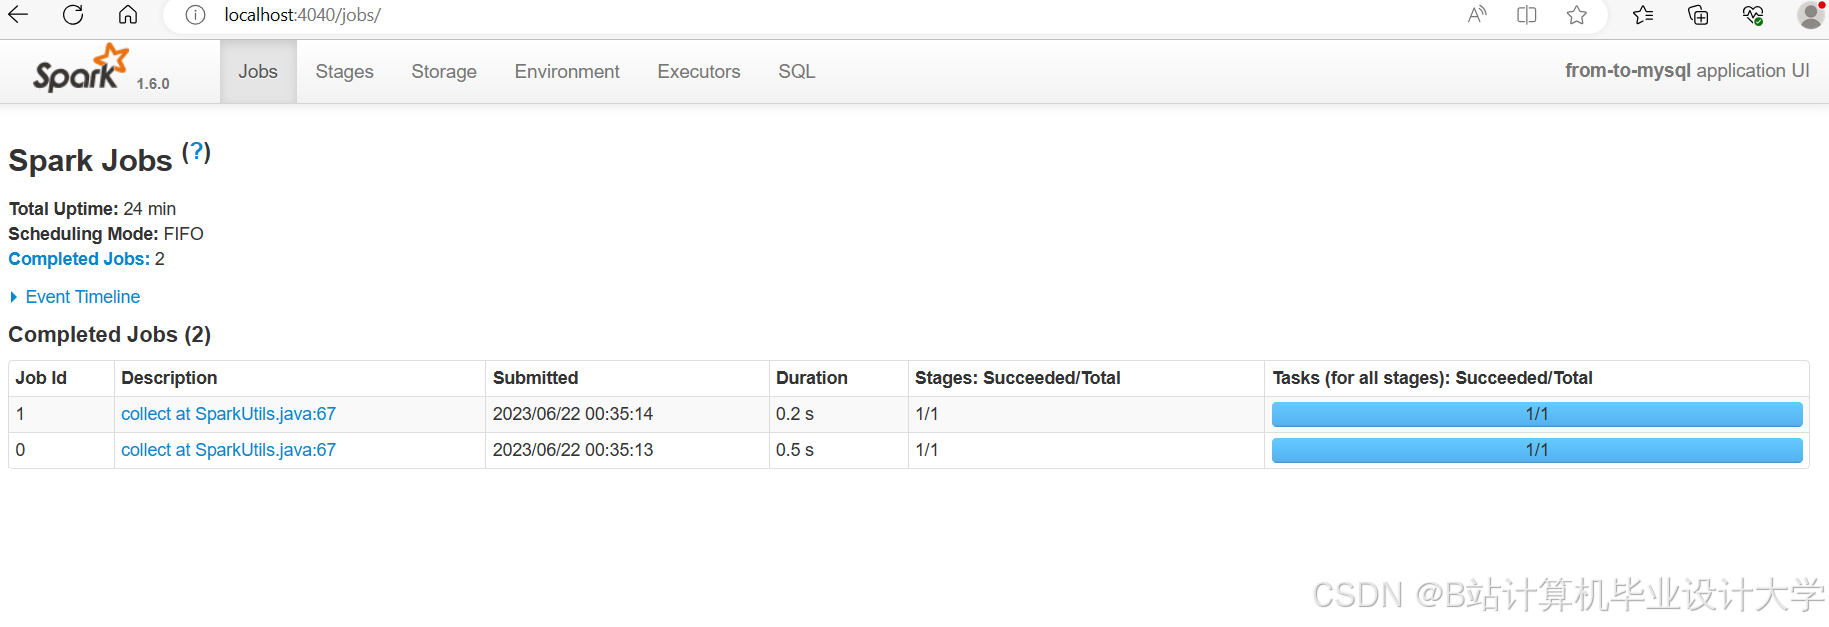Go back with the browser back arrow
This screenshot has height=627, width=1829.
pyautogui.click(x=18, y=15)
